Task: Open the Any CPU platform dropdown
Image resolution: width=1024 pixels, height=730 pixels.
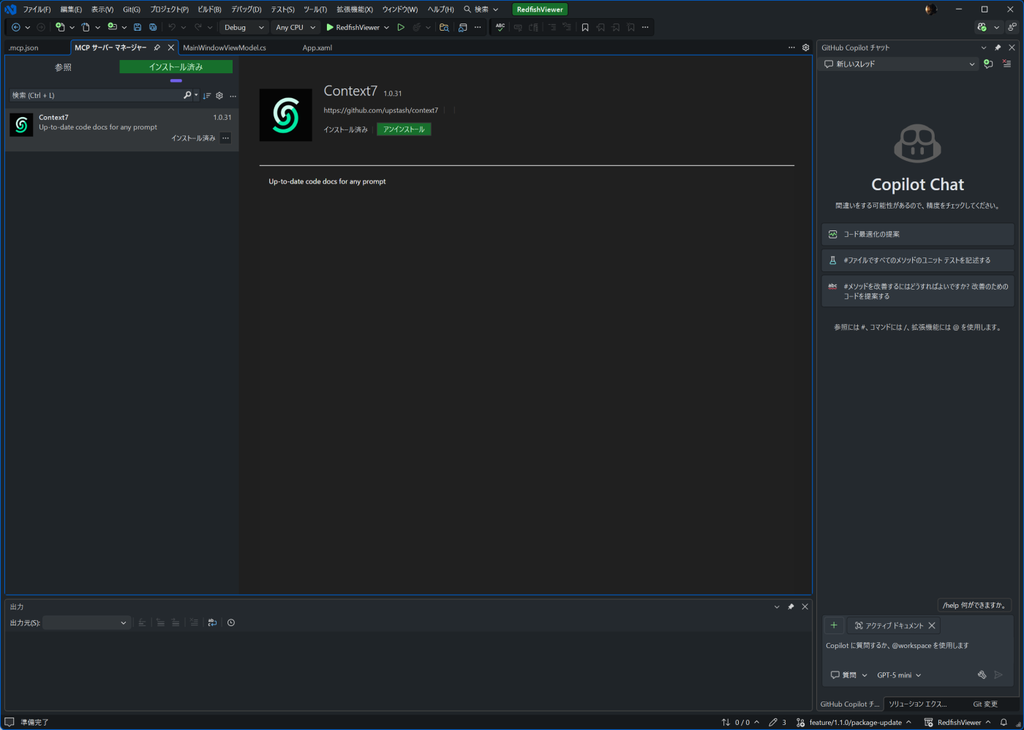Action: (x=295, y=27)
